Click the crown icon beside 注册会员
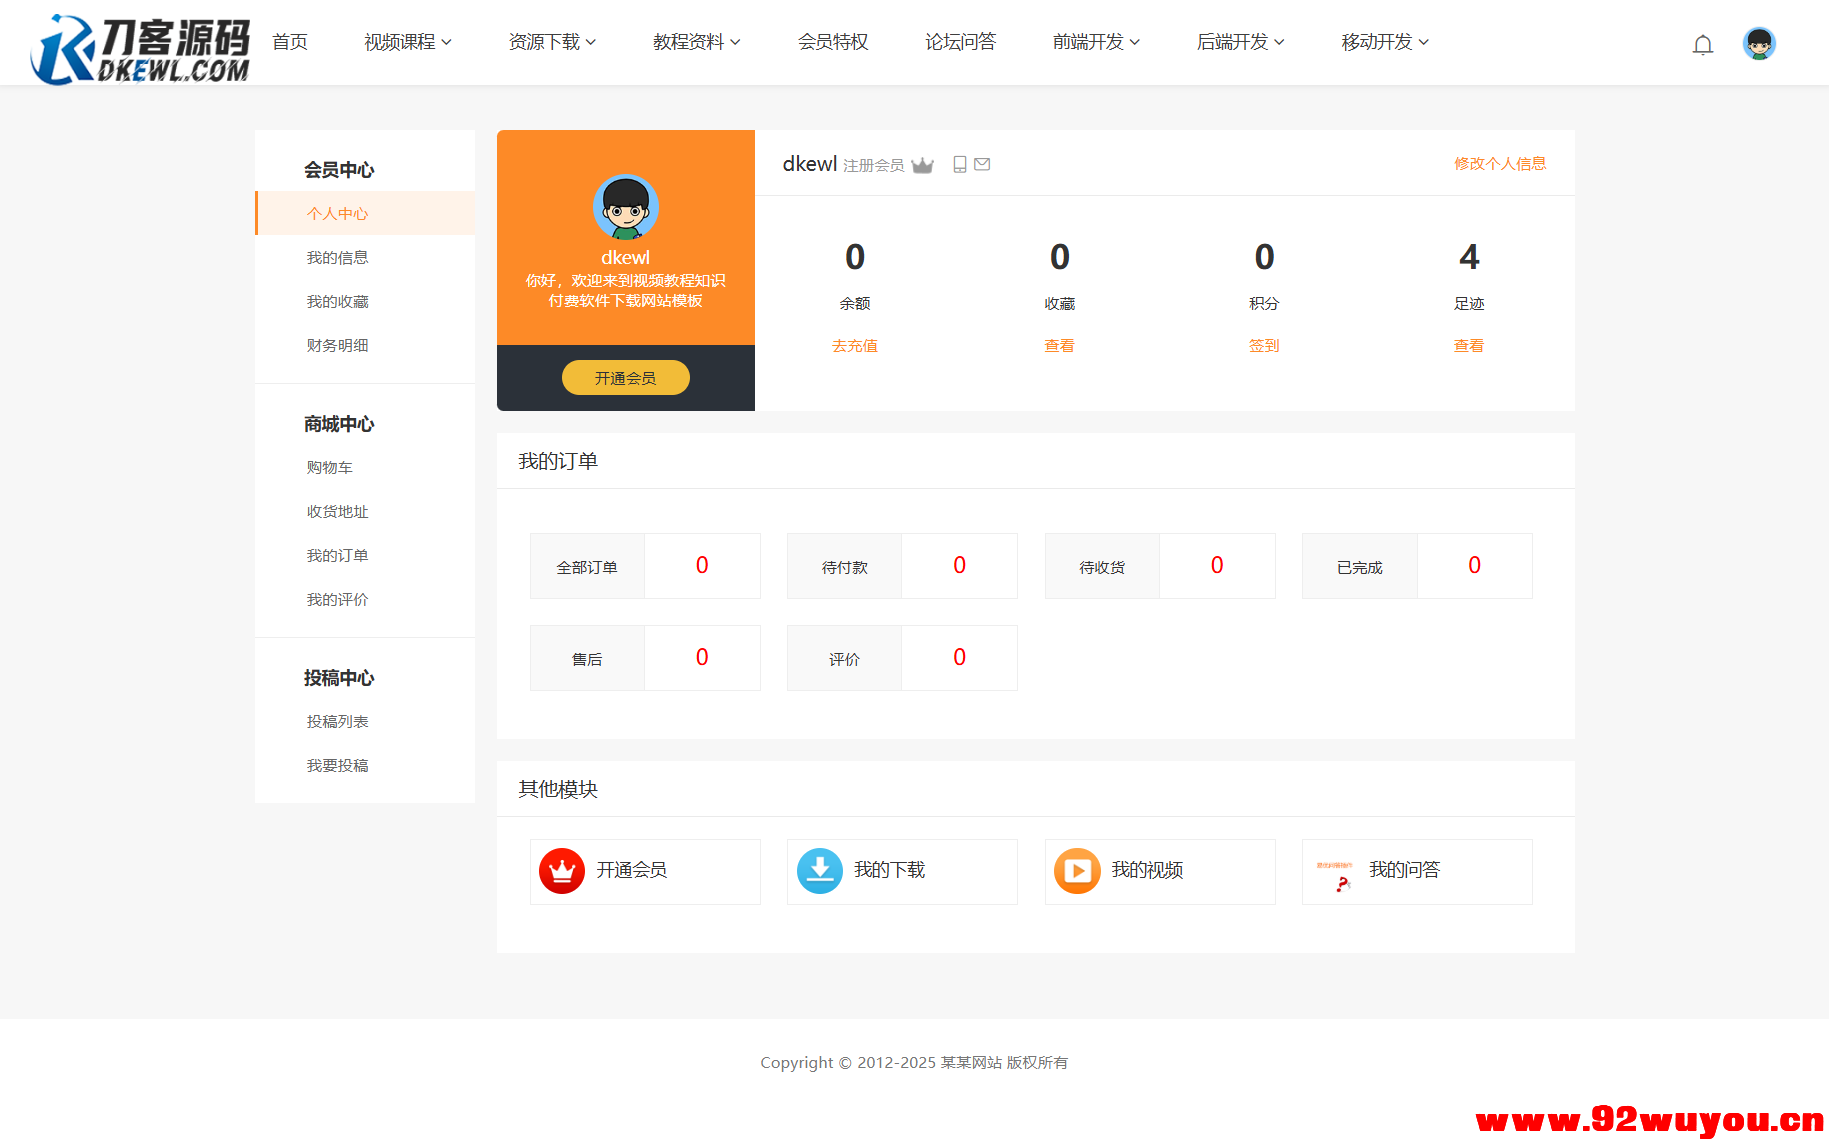The image size is (1829, 1144). click(x=923, y=164)
